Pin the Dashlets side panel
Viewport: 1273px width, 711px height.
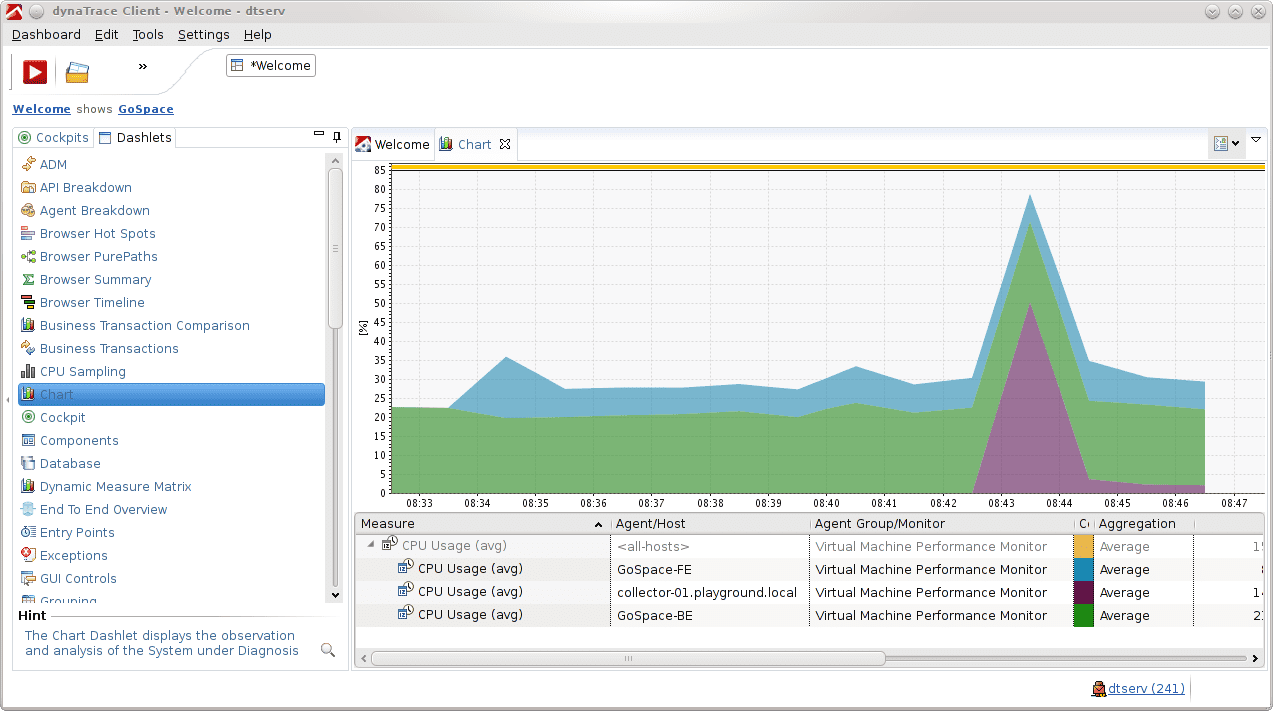(337, 137)
